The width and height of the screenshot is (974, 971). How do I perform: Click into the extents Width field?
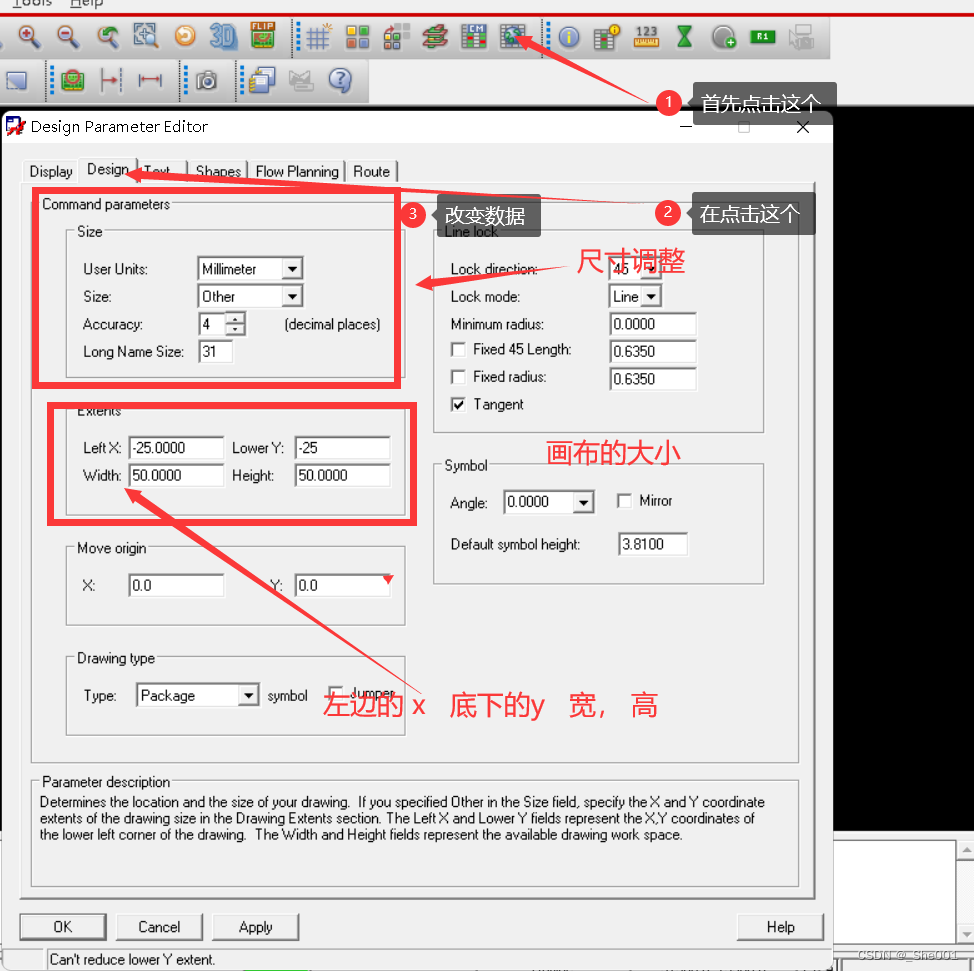click(x=176, y=476)
